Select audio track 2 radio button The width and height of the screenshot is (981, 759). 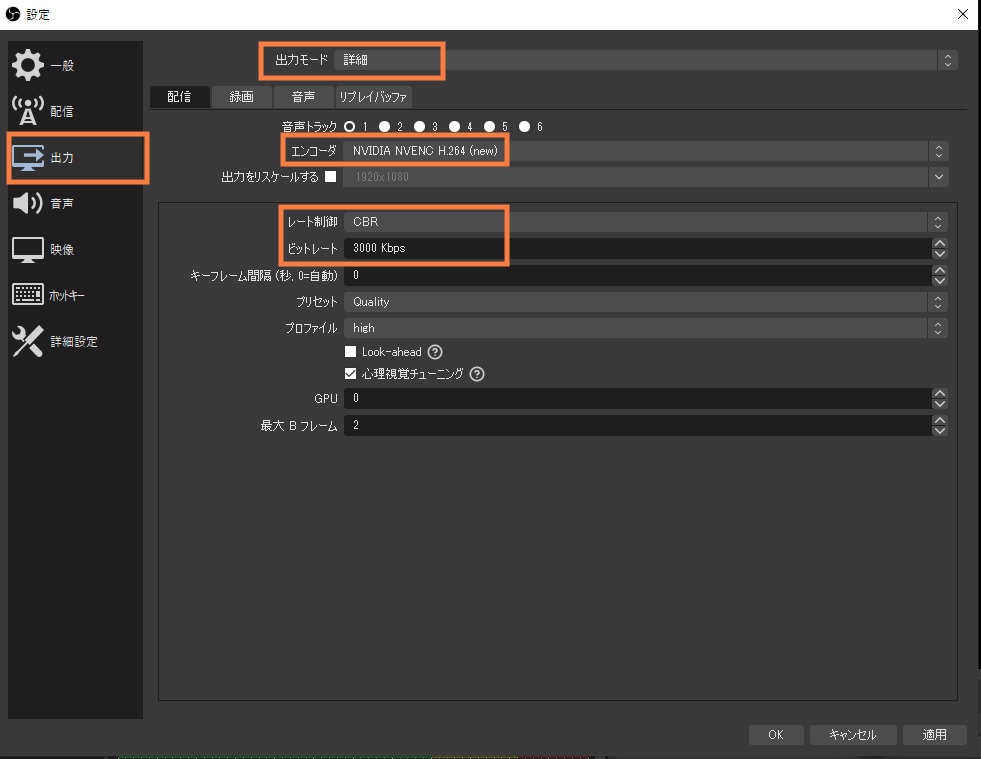tap(384, 126)
